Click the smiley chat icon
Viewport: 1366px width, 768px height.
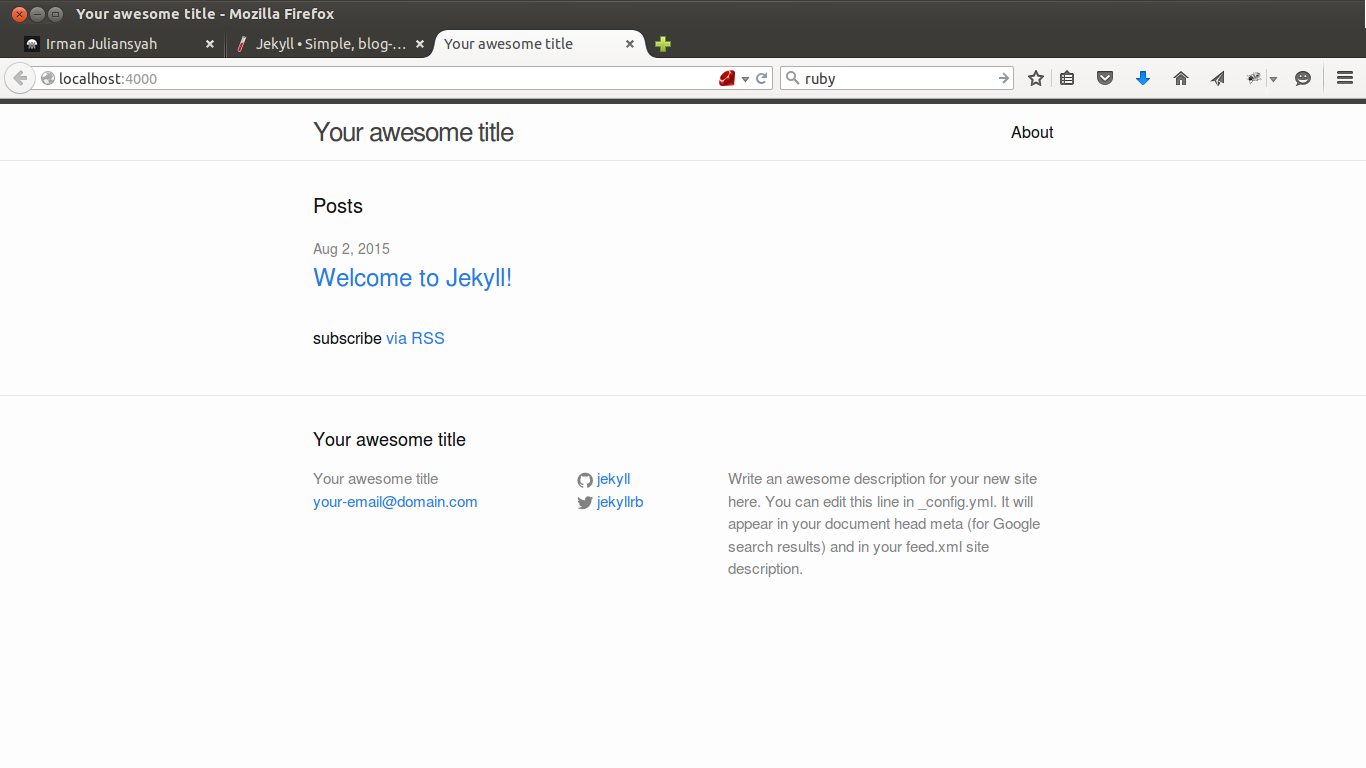pyautogui.click(x=1303, y=78)
